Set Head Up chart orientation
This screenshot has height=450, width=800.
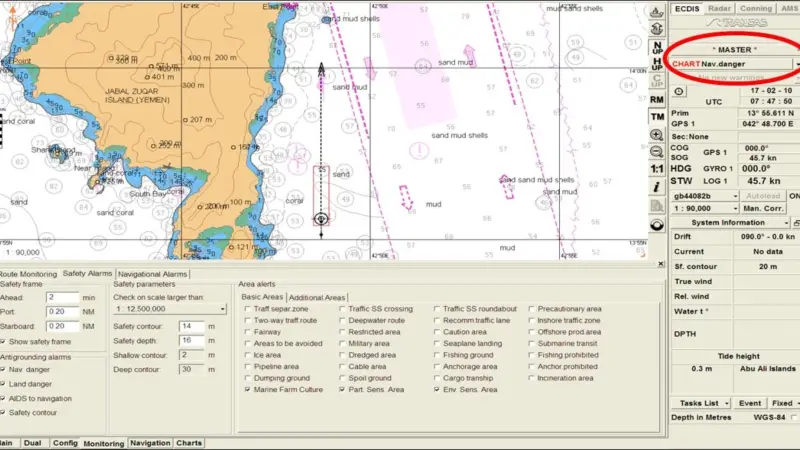point(657,64)
